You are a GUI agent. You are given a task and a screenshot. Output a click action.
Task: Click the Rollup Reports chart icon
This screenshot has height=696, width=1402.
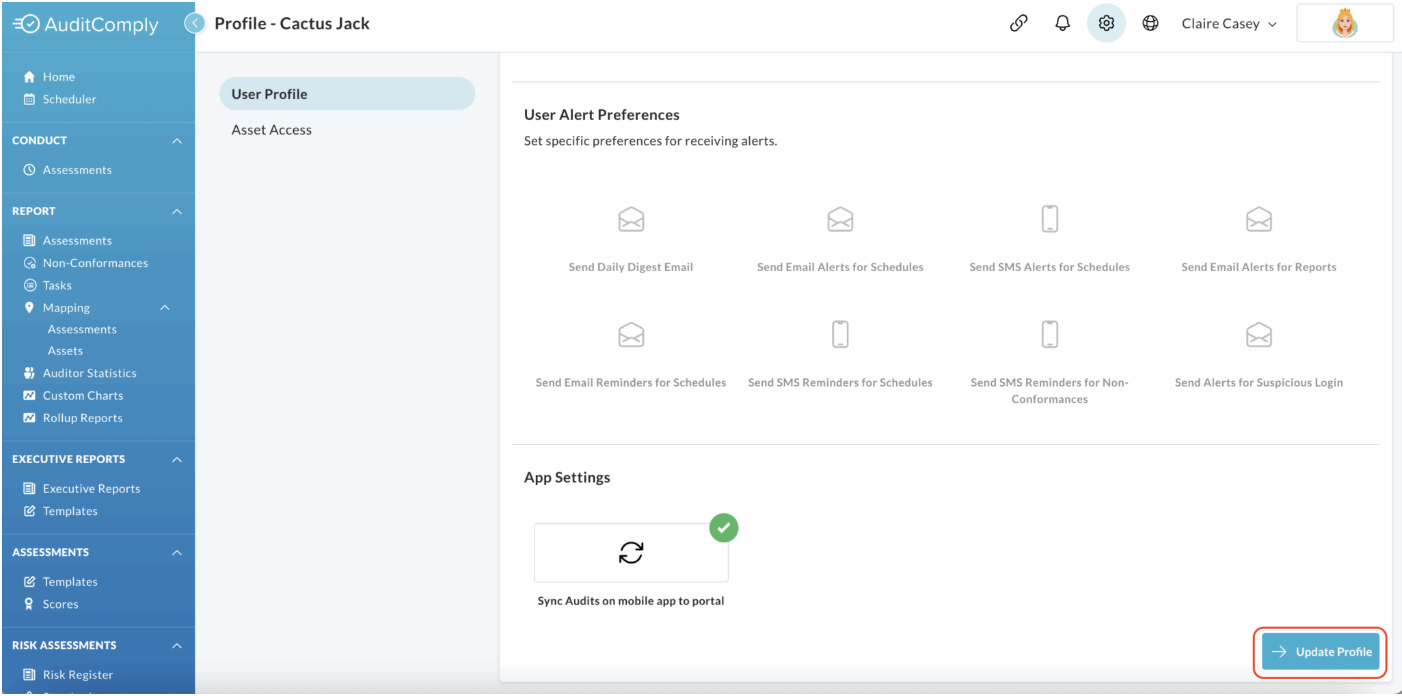(29, 418)
